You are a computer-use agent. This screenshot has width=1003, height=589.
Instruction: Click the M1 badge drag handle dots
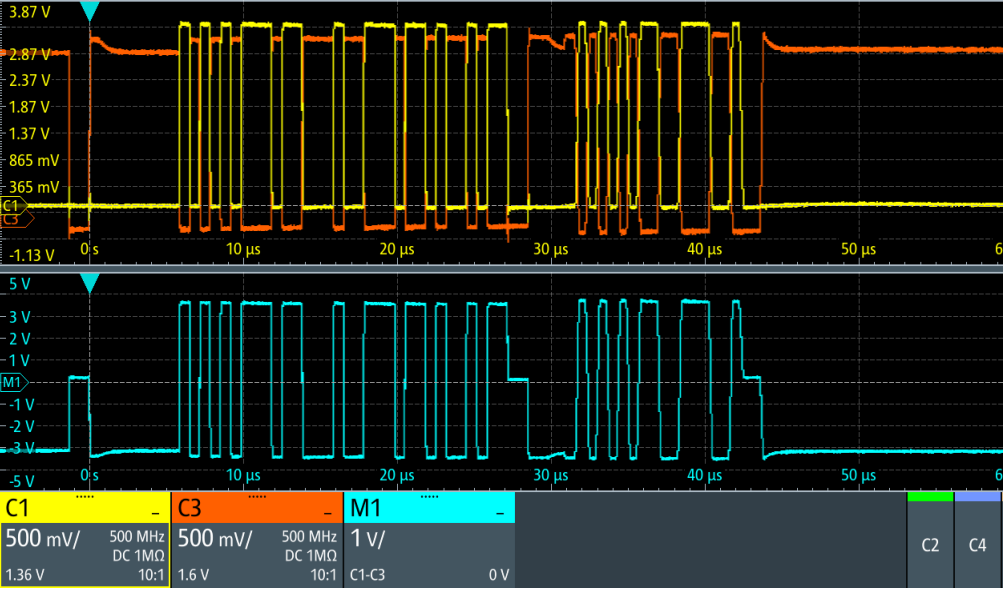[x=429, y=496]
